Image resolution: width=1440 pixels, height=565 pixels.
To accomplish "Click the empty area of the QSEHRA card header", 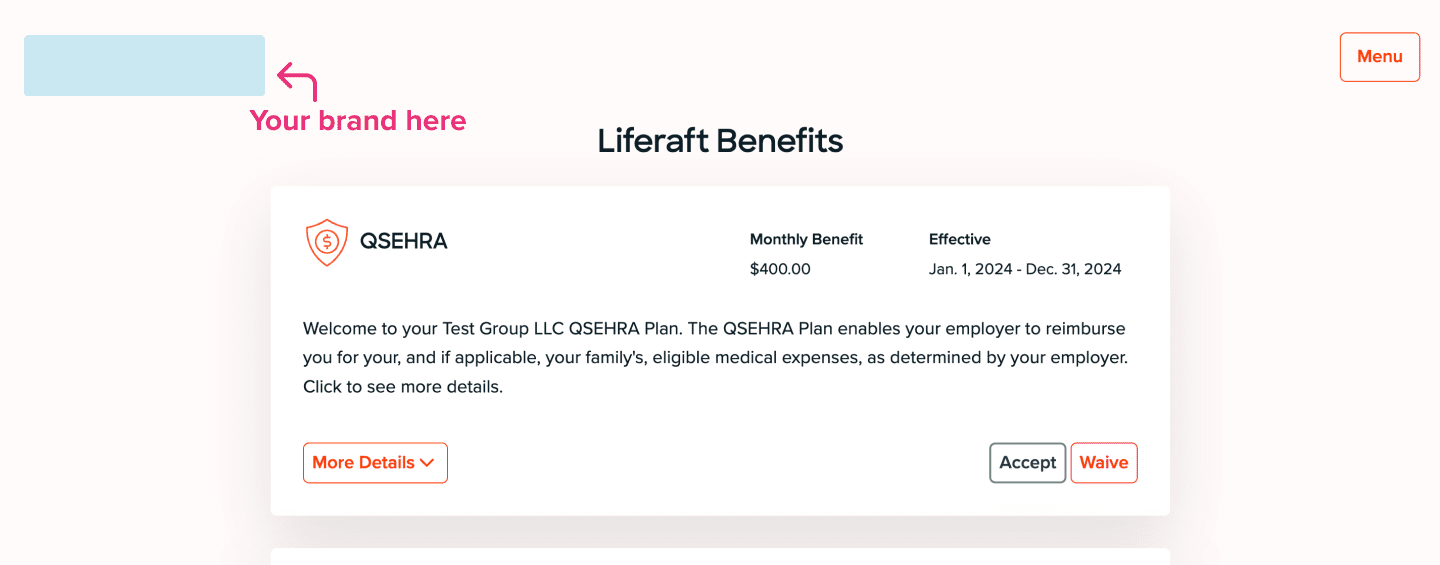I will tap(598, 243).
